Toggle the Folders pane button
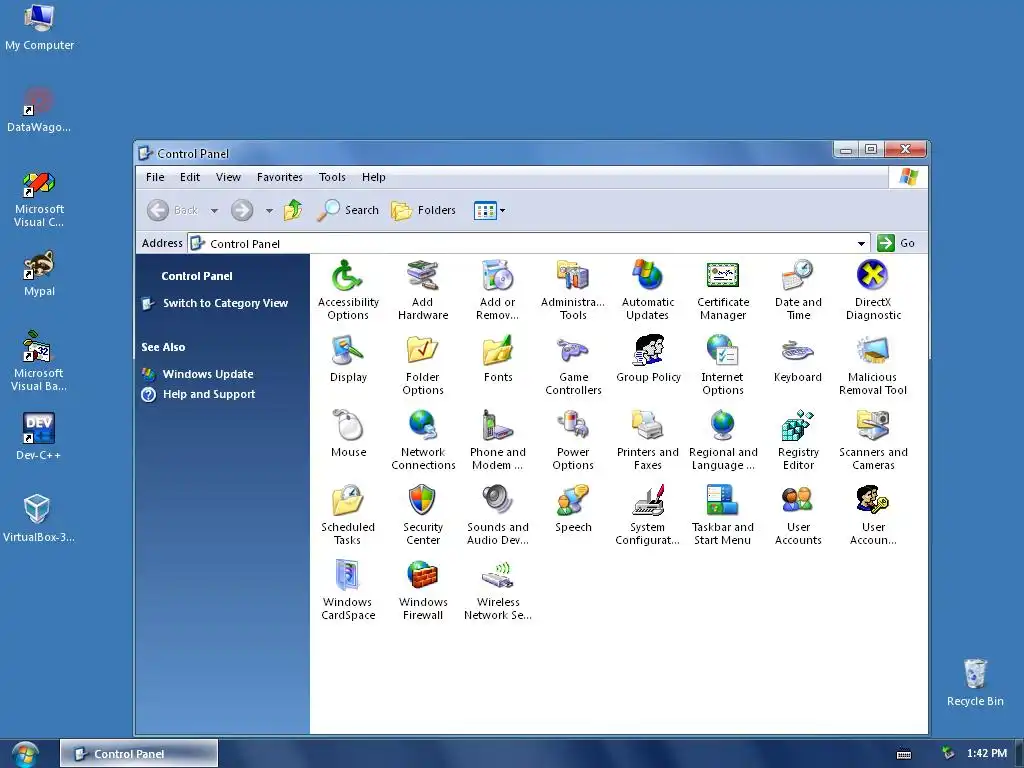The height and width of the screenshot is (768, 1024). point(424,210)
